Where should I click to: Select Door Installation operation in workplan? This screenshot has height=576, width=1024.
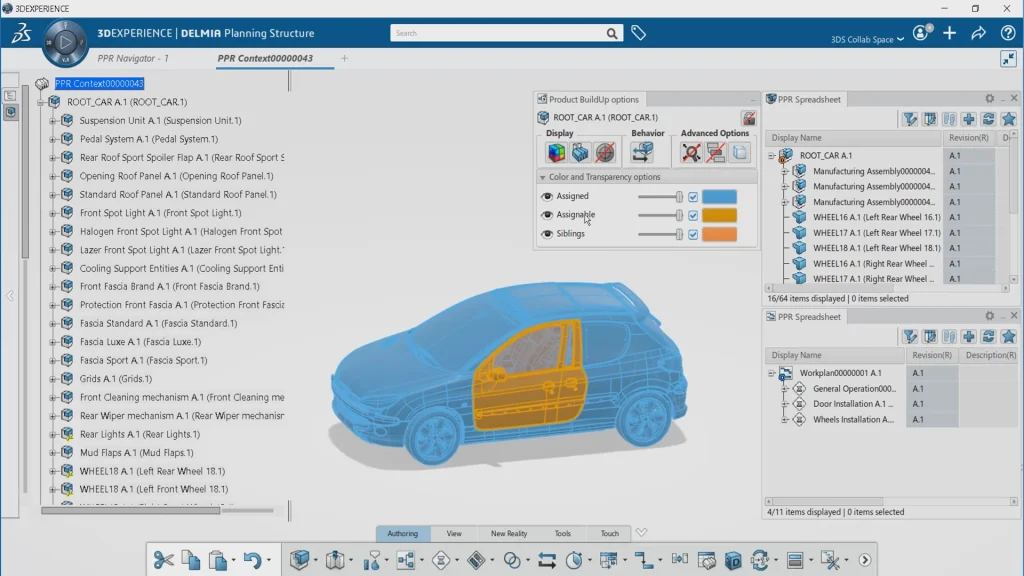coord(852,404)
